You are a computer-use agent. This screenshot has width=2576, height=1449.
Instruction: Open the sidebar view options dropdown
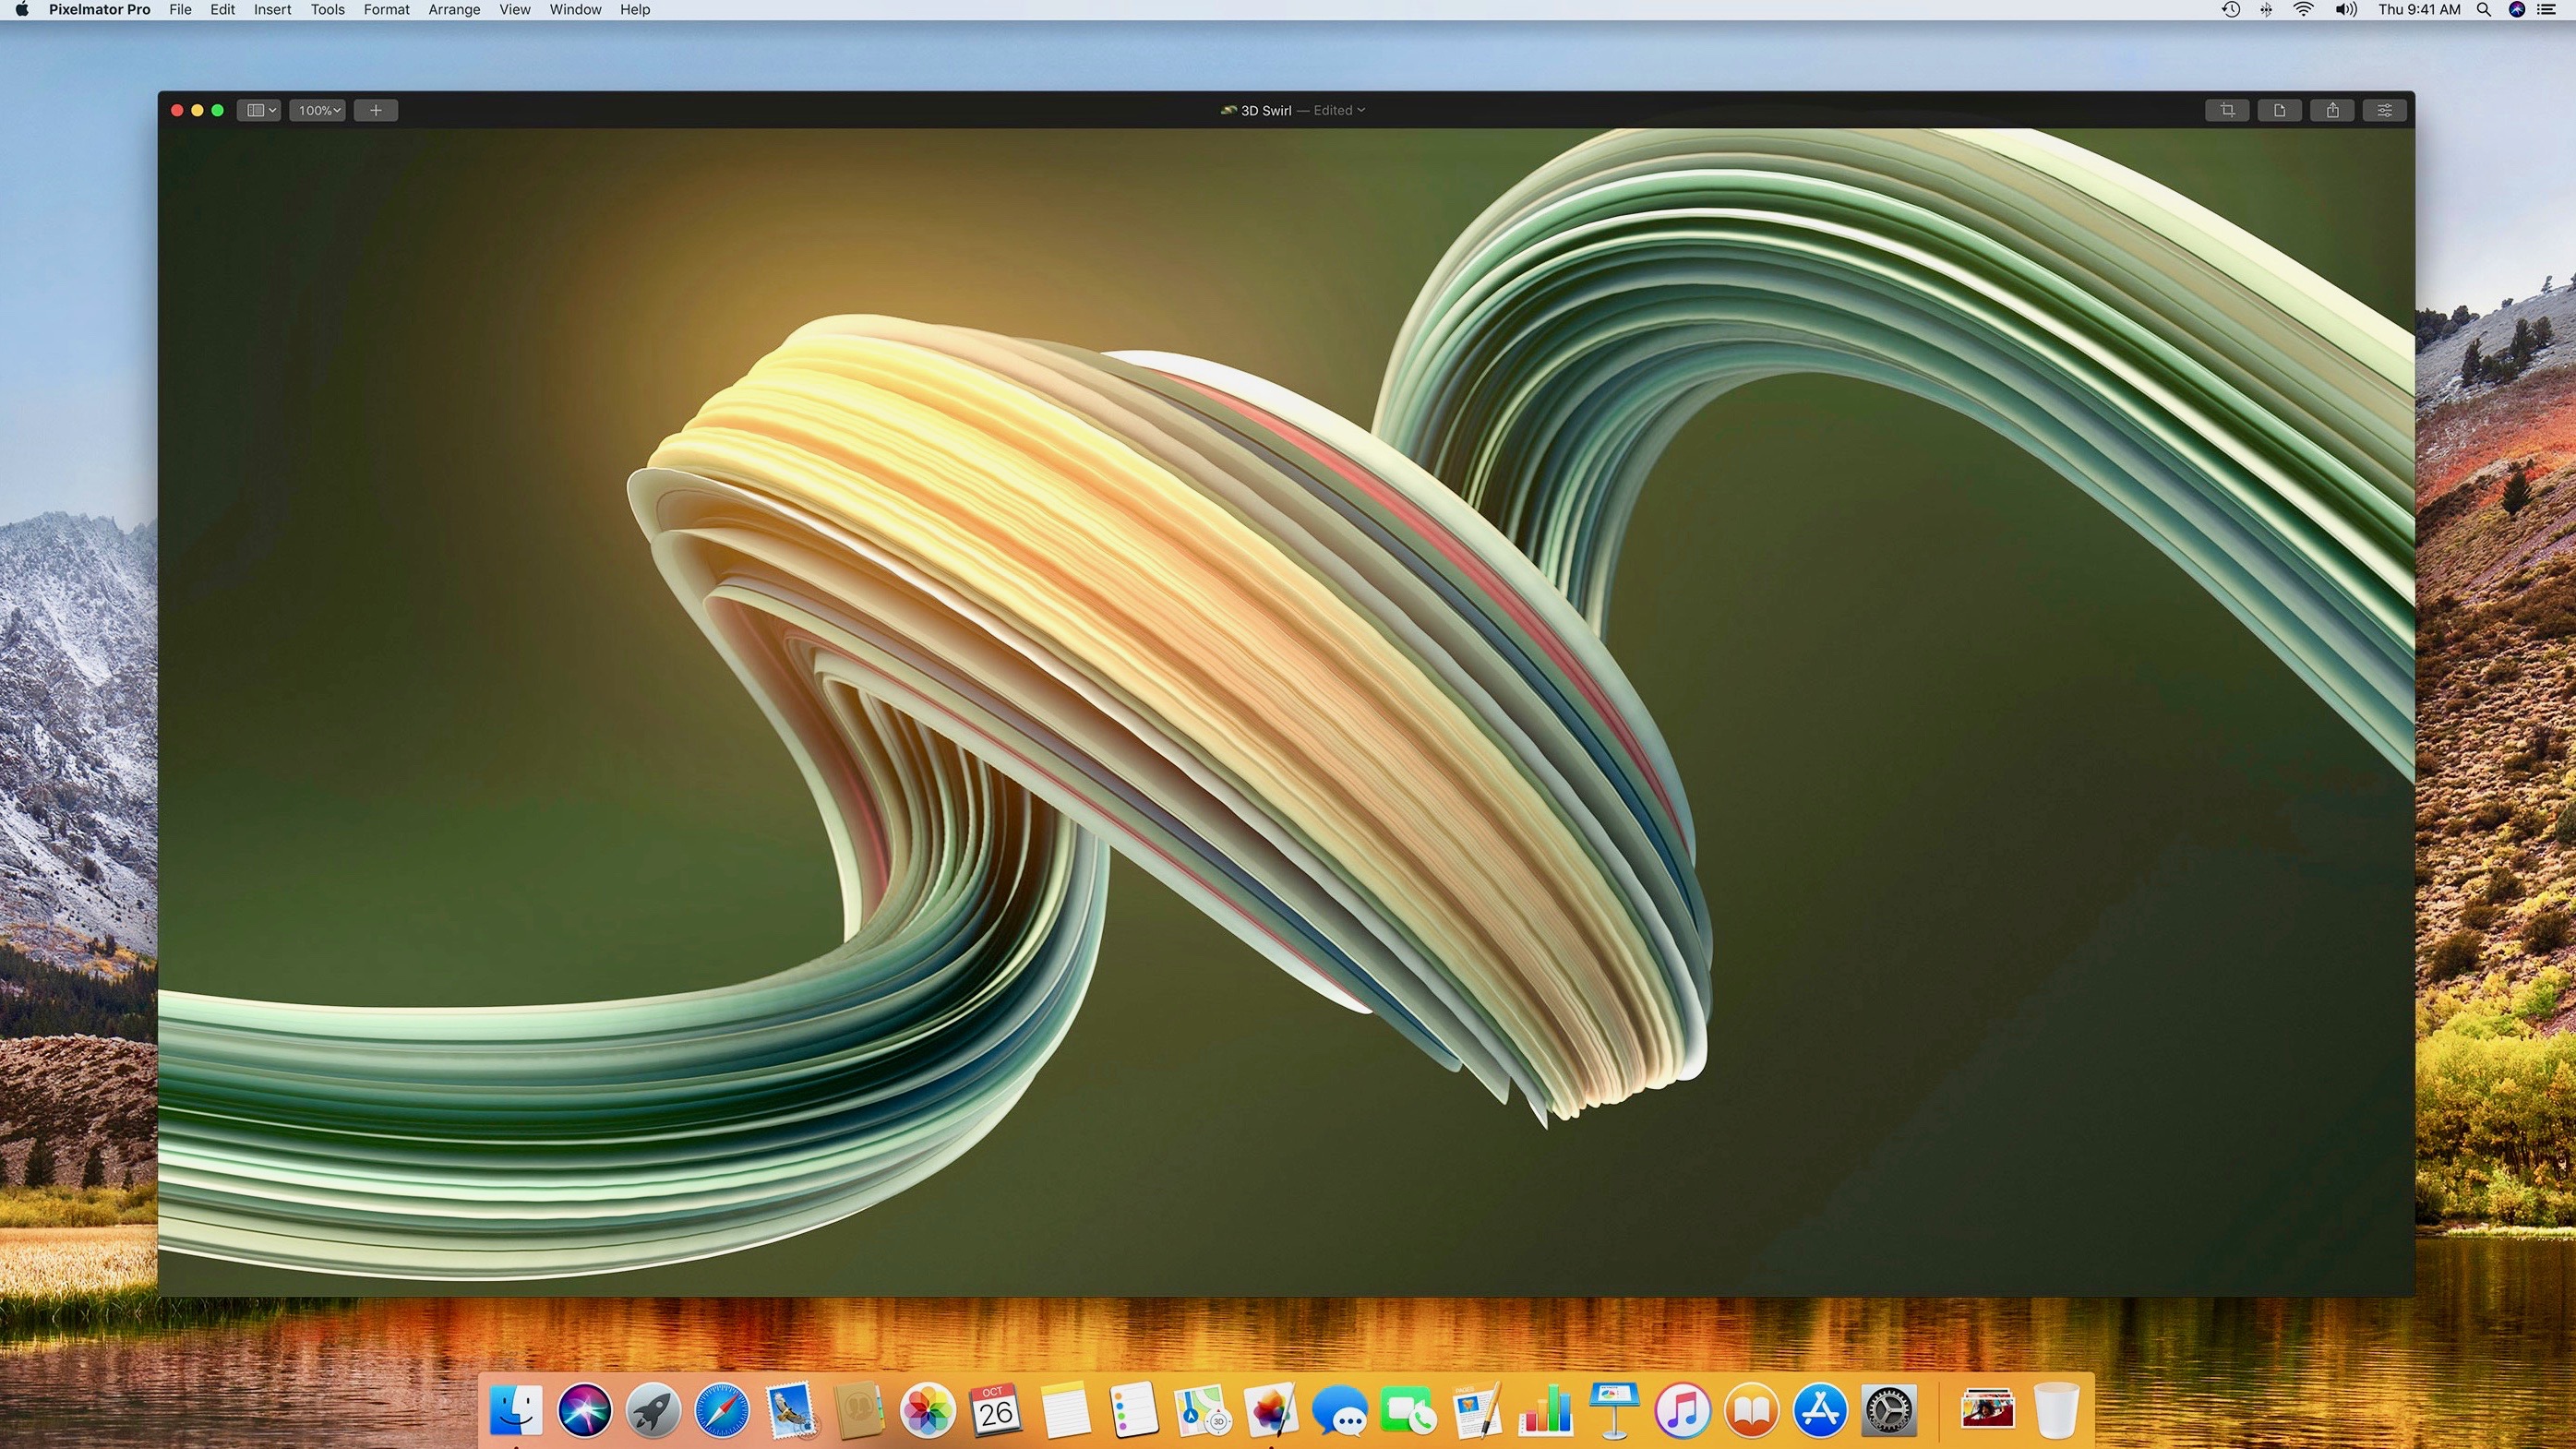point(261,110)
